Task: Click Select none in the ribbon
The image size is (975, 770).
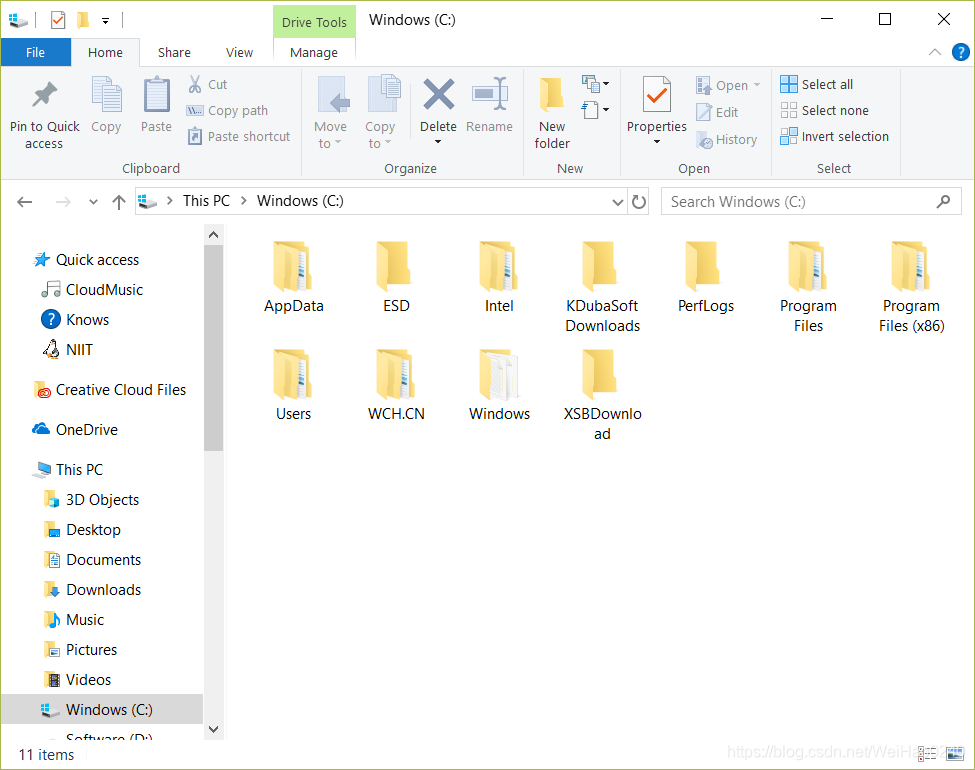Action: point(825,111)
